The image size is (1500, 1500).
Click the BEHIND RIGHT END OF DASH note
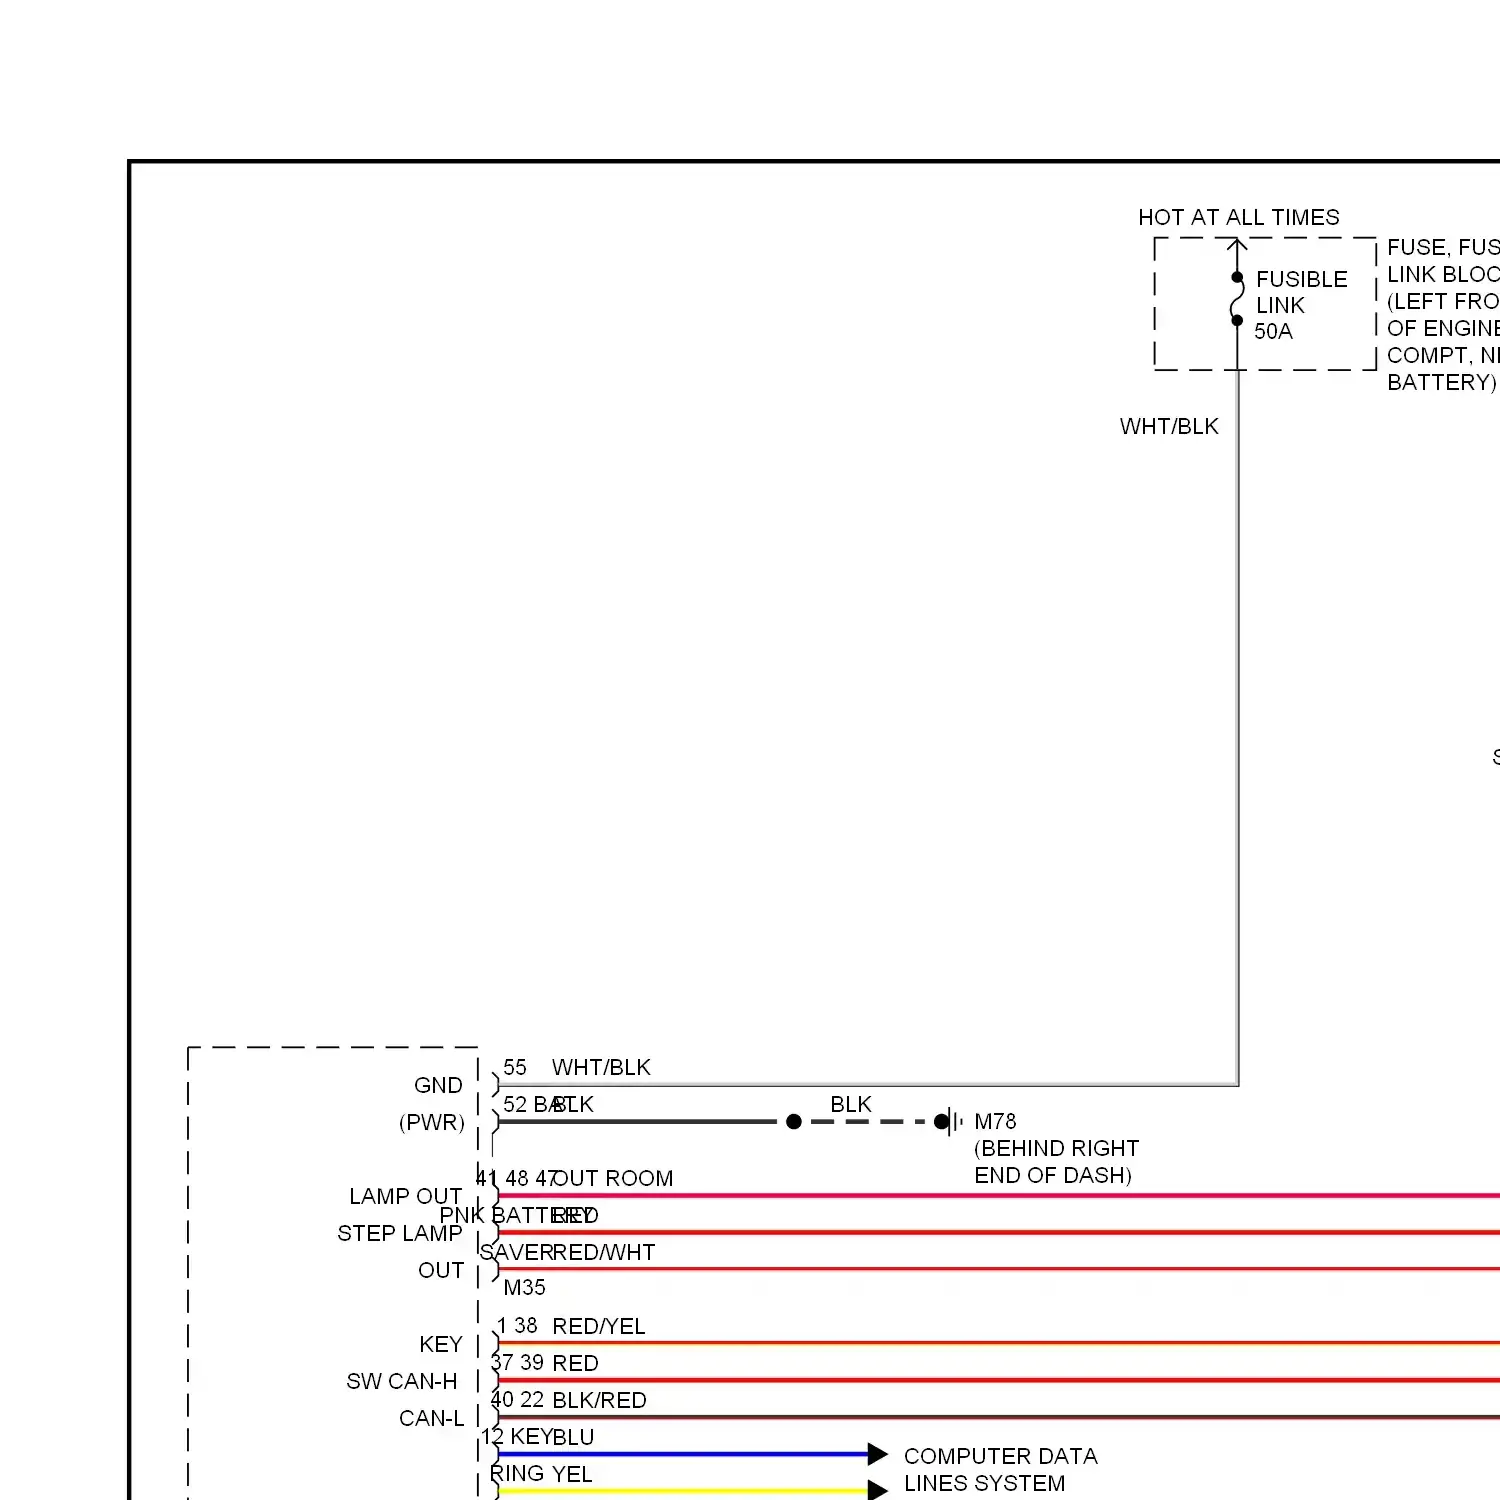[x=1056, y=1161]
